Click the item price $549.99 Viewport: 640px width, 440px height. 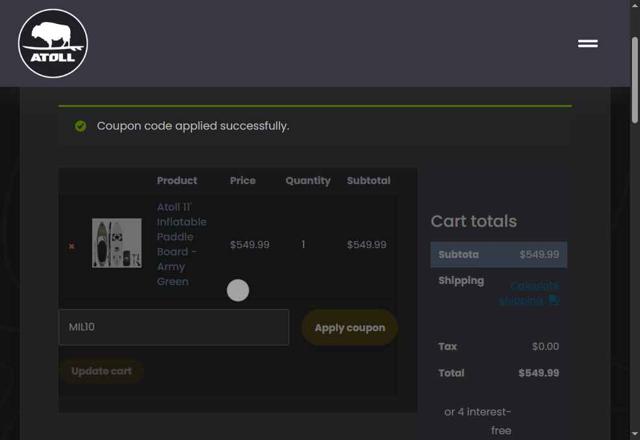[250, 244]
